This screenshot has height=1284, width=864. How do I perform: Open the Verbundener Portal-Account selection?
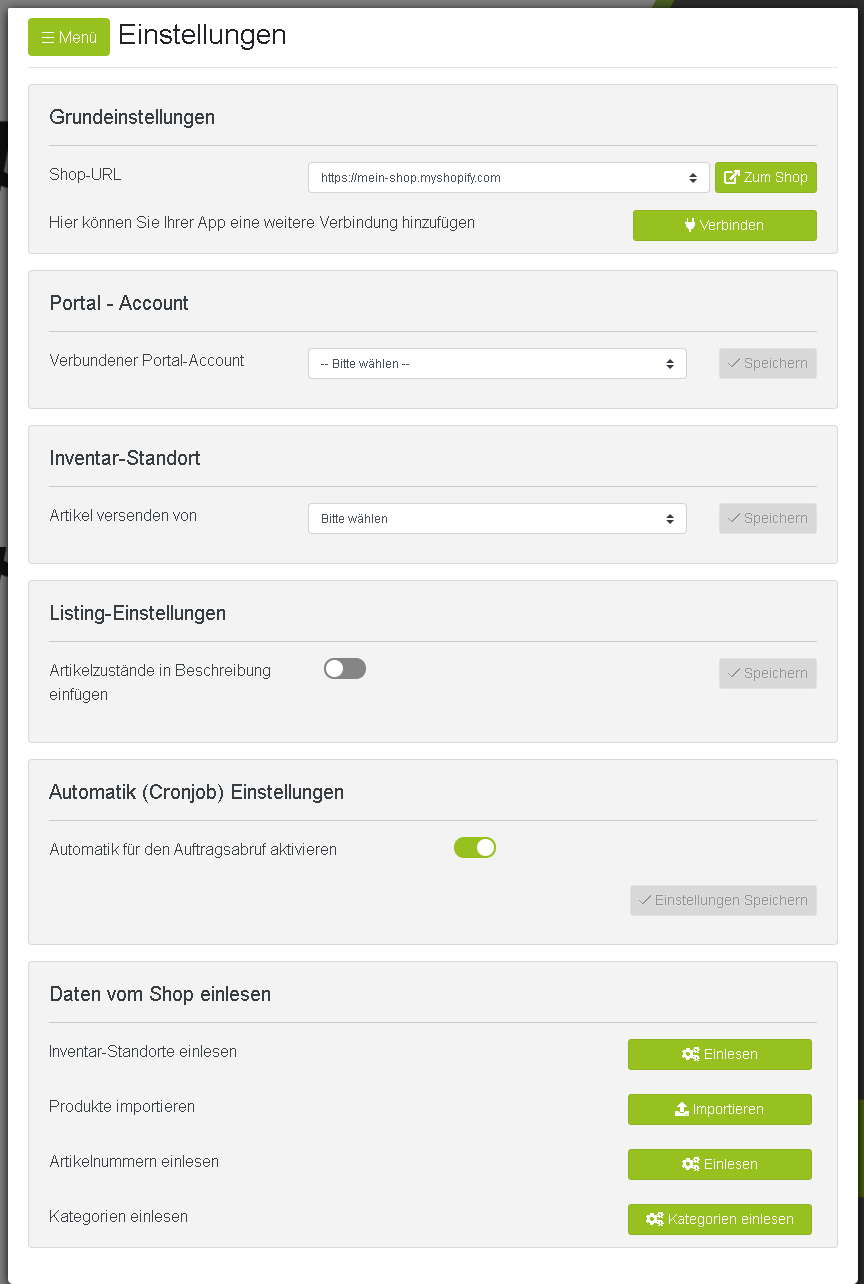497,363
